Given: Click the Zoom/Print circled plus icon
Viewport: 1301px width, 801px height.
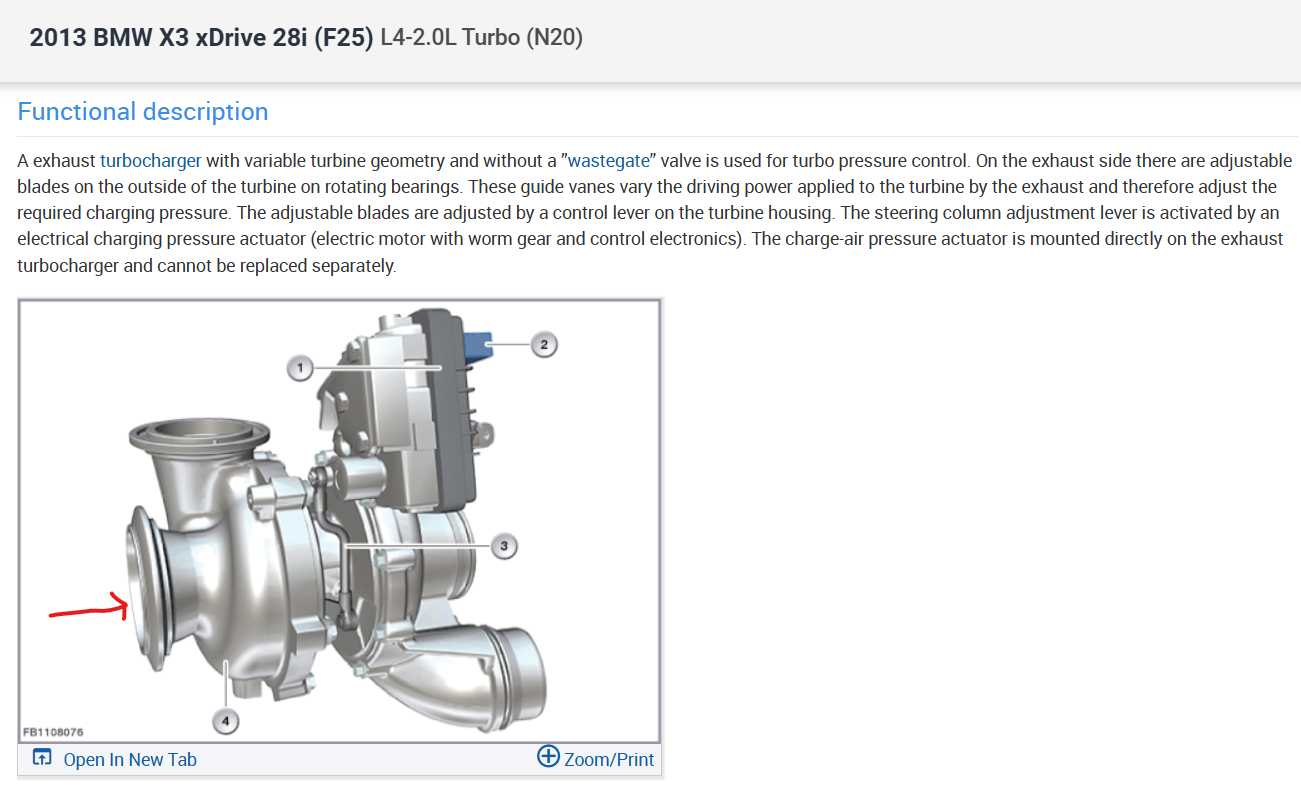Looking at the screenshot, I should pos(548,756).
